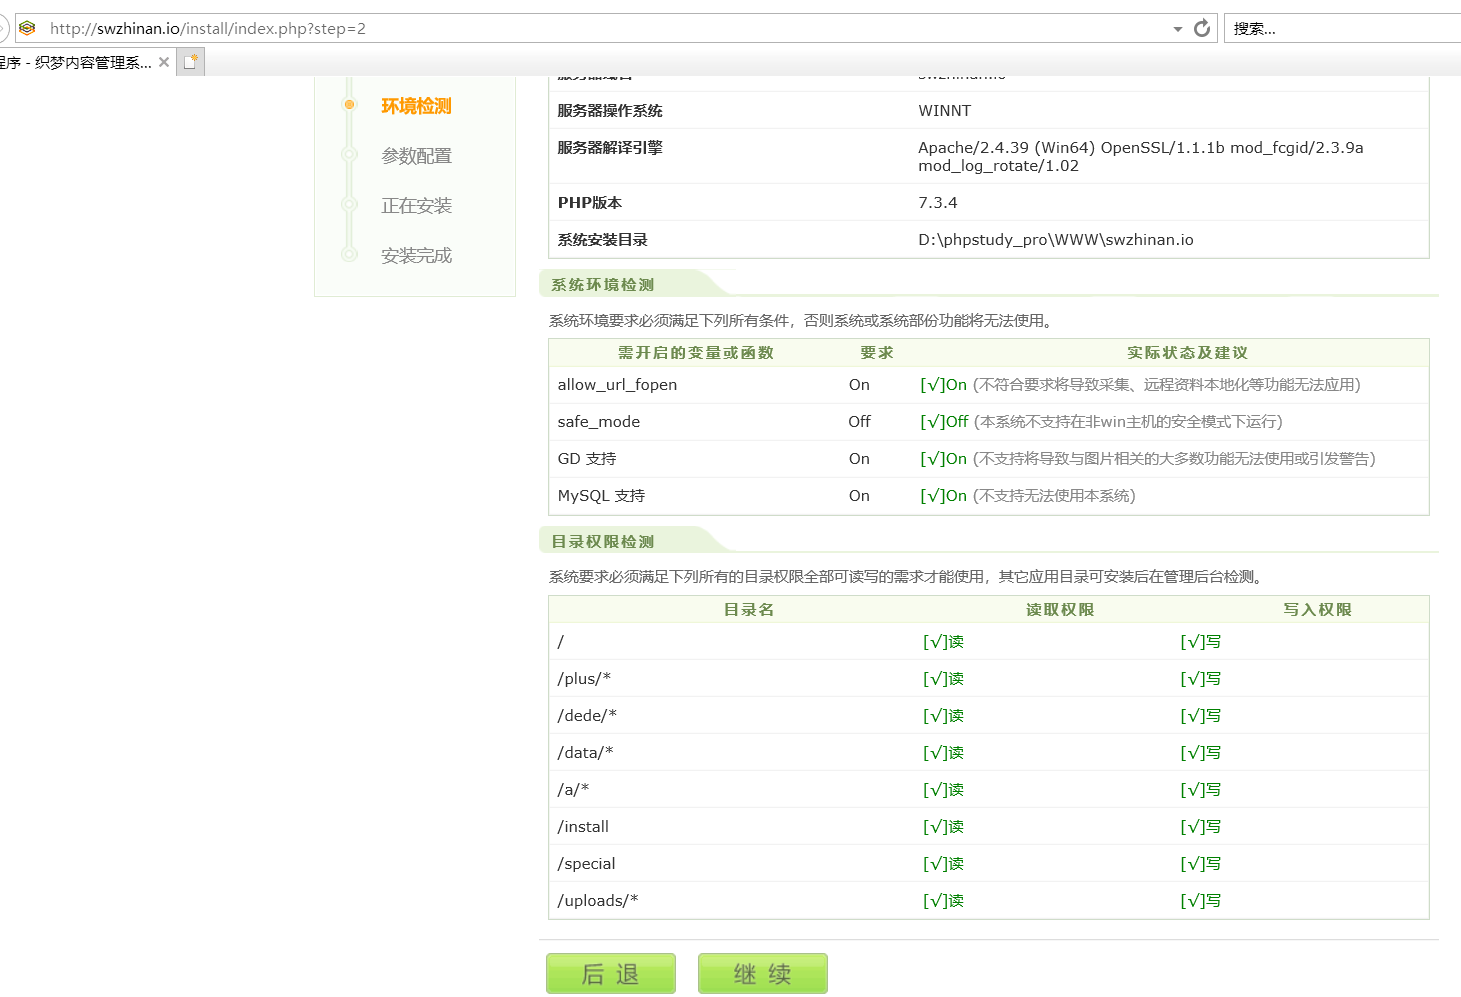Screen dimensions: 1461x997
Task: Click the GD 支持 row label
Action: click(587, 459)
